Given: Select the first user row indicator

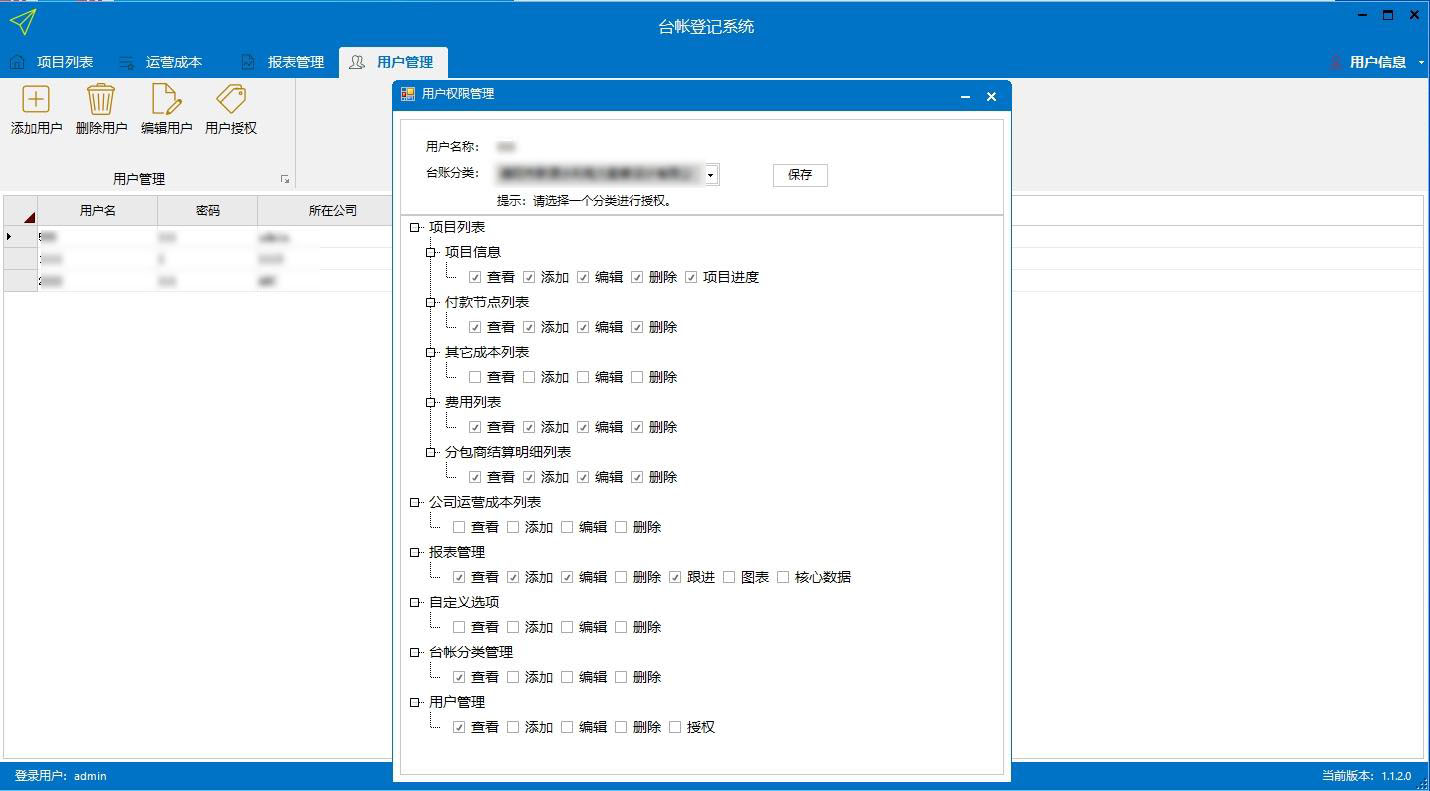Looking at the screenshot, I should (21, 237).
